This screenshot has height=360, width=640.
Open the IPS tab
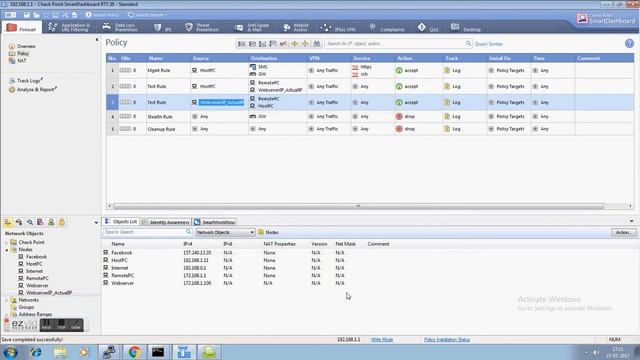coord(162,28)
